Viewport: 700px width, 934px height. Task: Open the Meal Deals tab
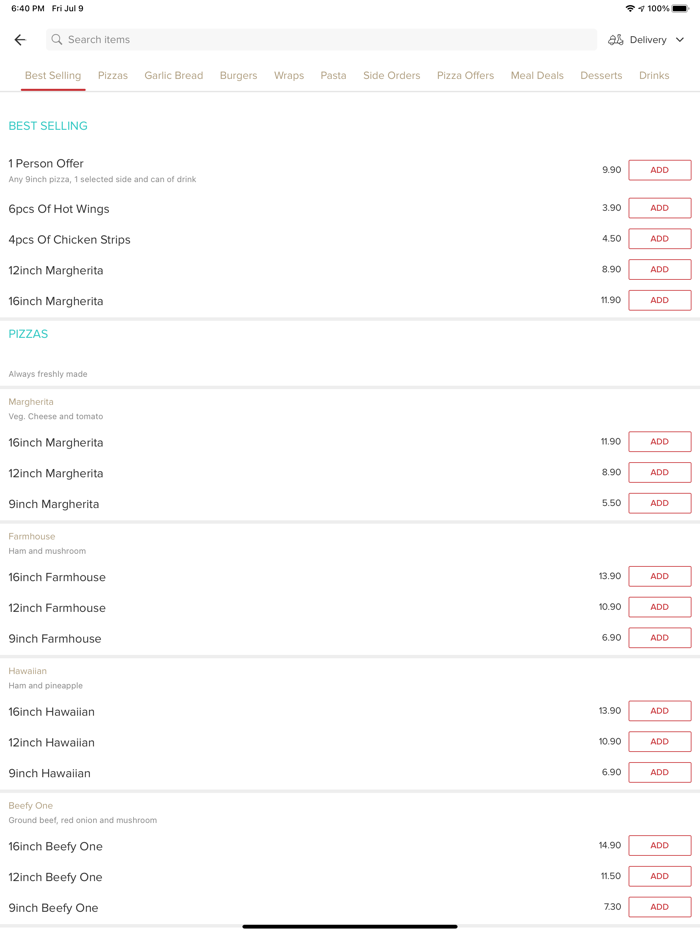coord(537,76)
